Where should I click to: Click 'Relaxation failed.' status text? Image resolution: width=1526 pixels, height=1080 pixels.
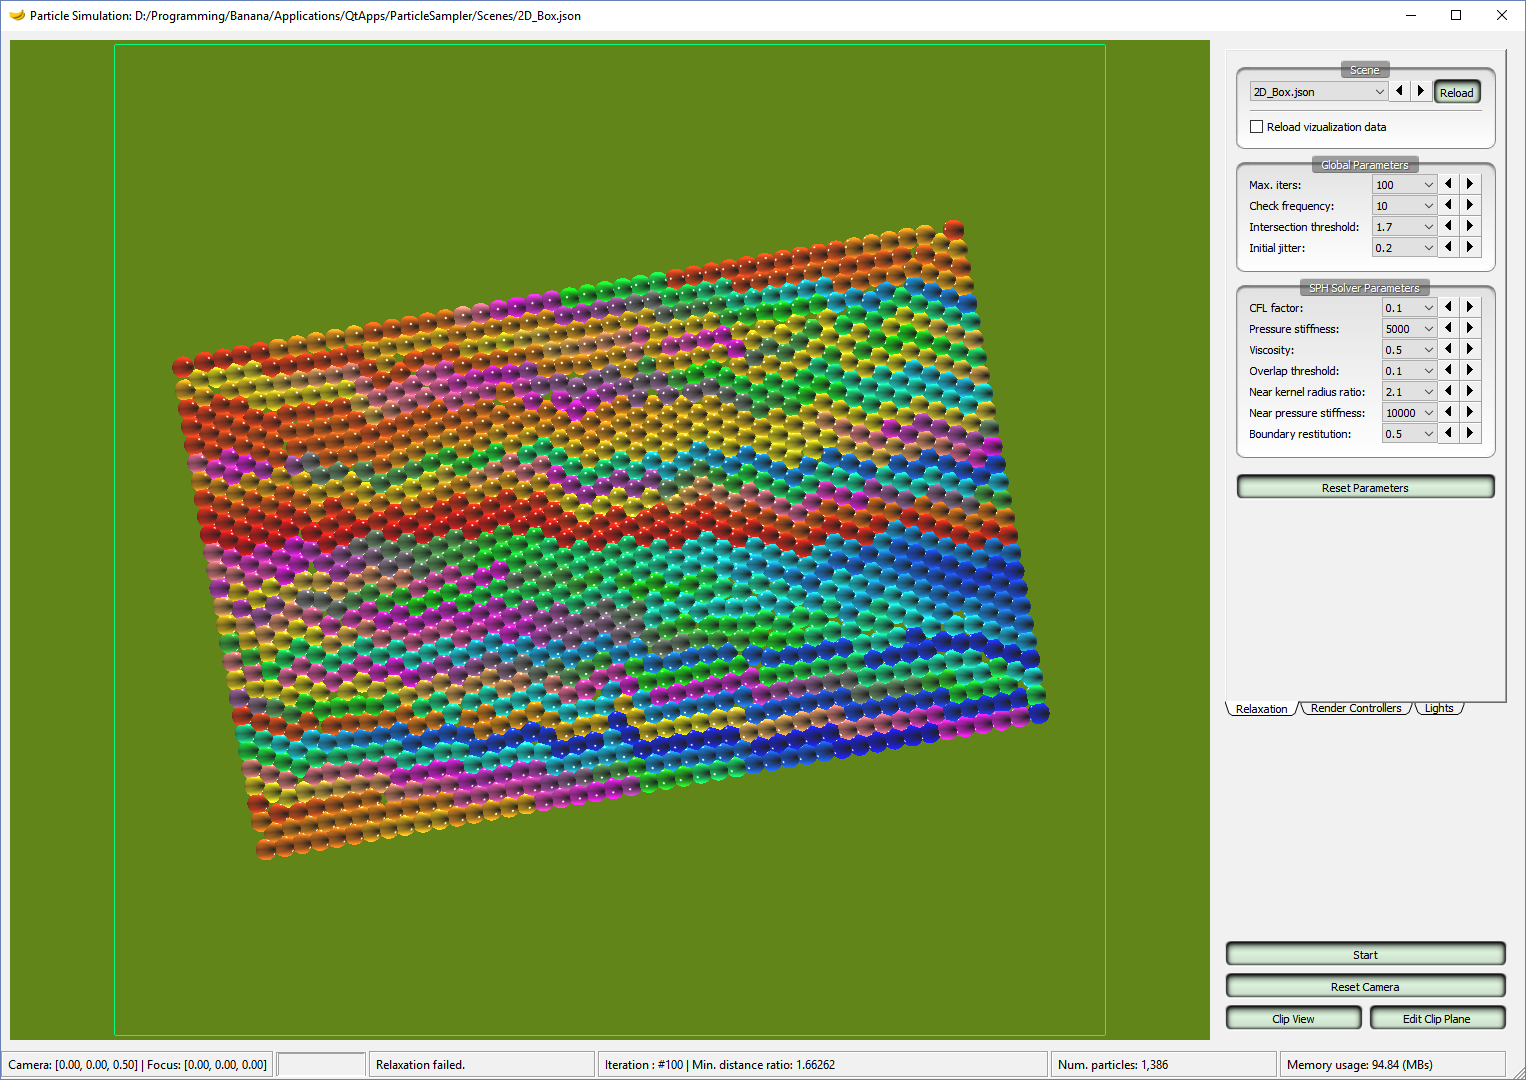point(420,1065)
